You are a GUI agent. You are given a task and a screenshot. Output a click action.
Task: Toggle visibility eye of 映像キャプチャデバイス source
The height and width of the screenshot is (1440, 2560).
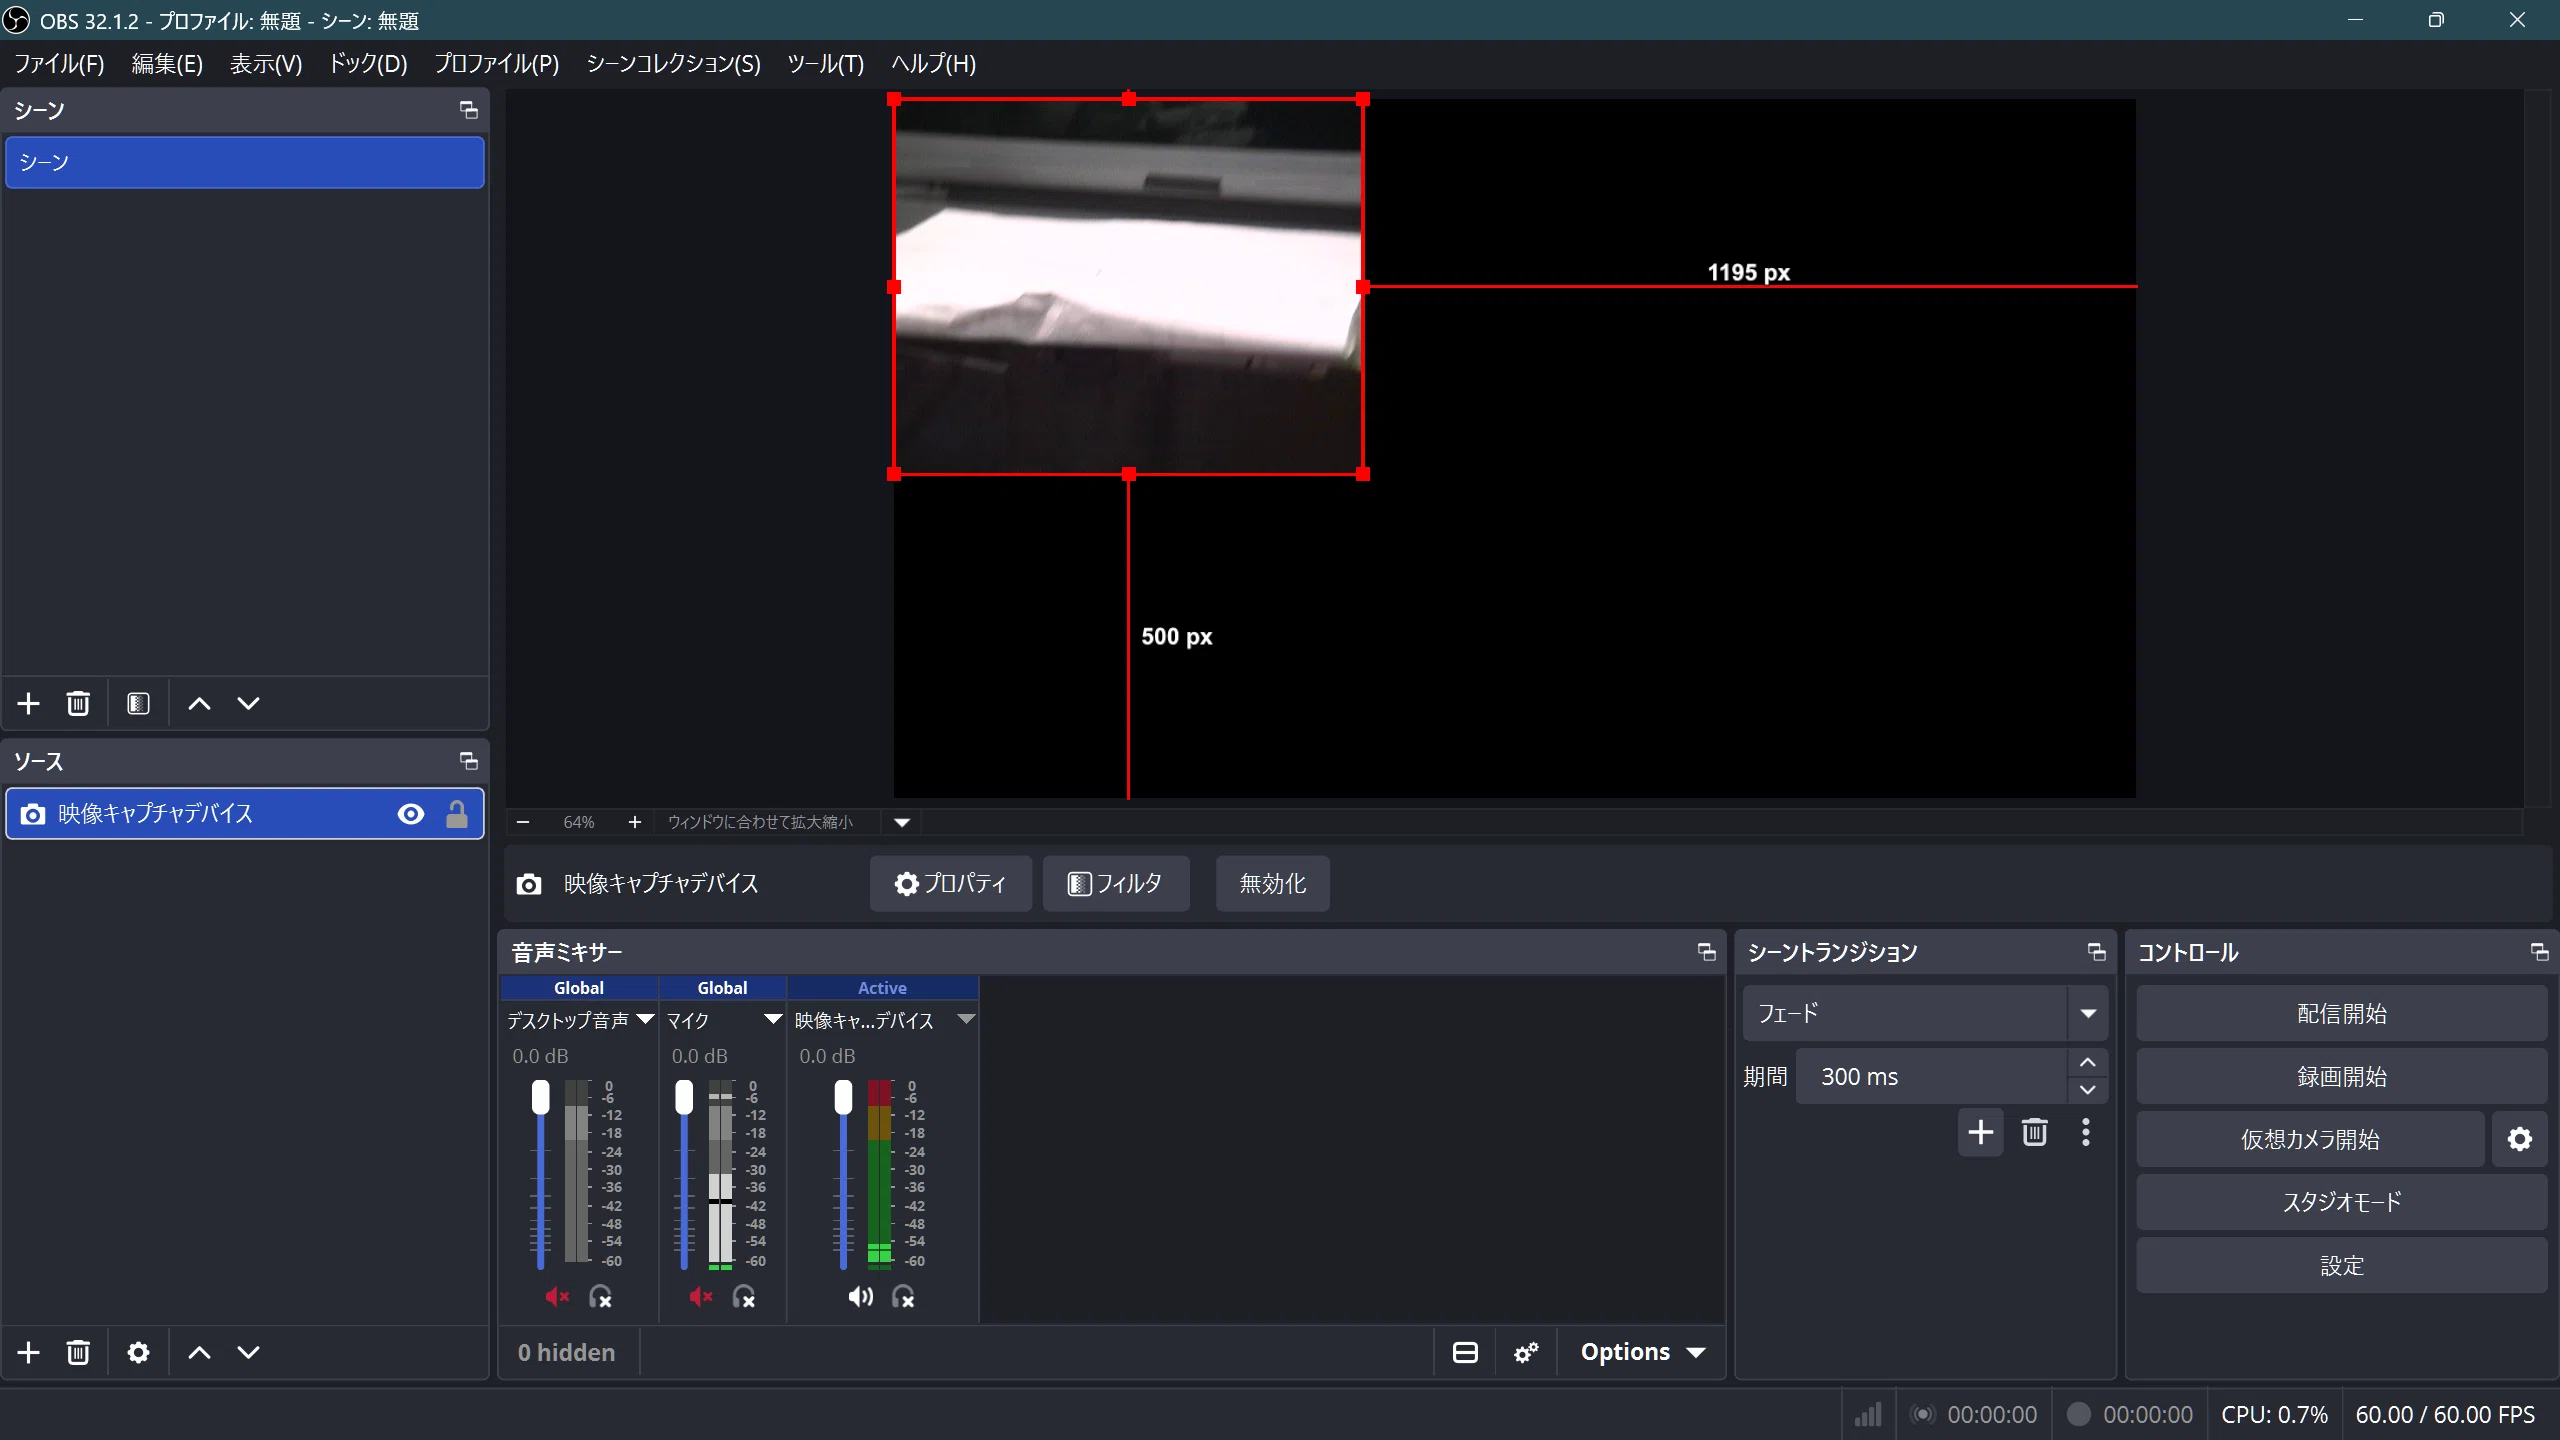[410, 814]
